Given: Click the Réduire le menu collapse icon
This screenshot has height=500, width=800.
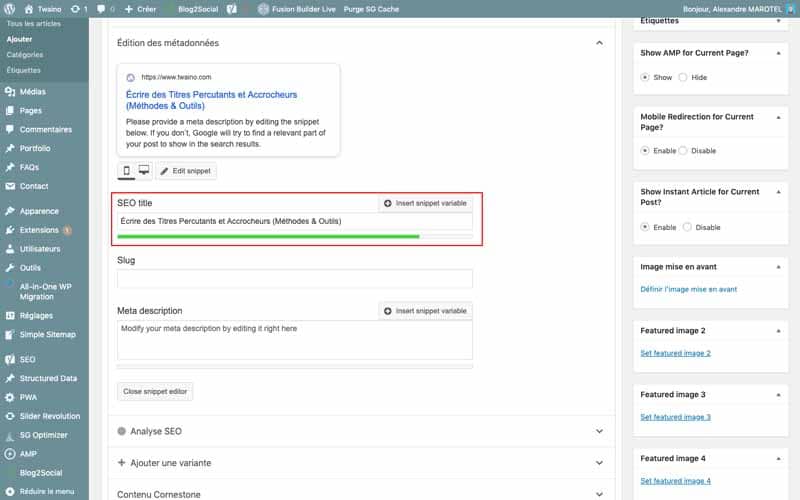Looking at the screenshot, I should tap(9, 491).
